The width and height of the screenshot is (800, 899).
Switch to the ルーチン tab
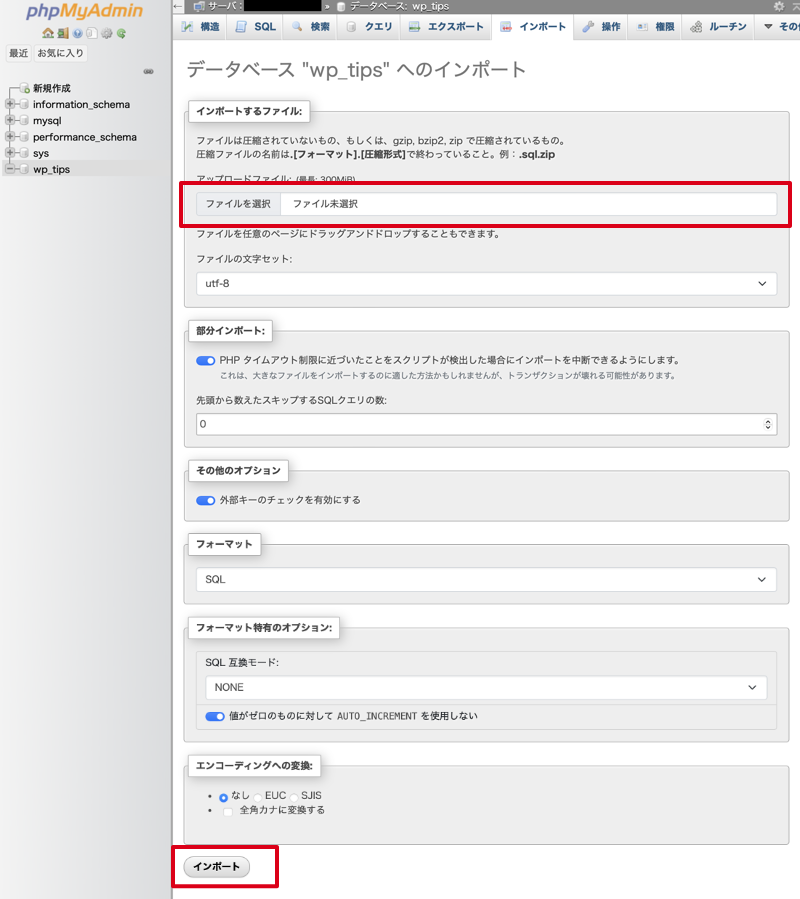tap(718, 27)
